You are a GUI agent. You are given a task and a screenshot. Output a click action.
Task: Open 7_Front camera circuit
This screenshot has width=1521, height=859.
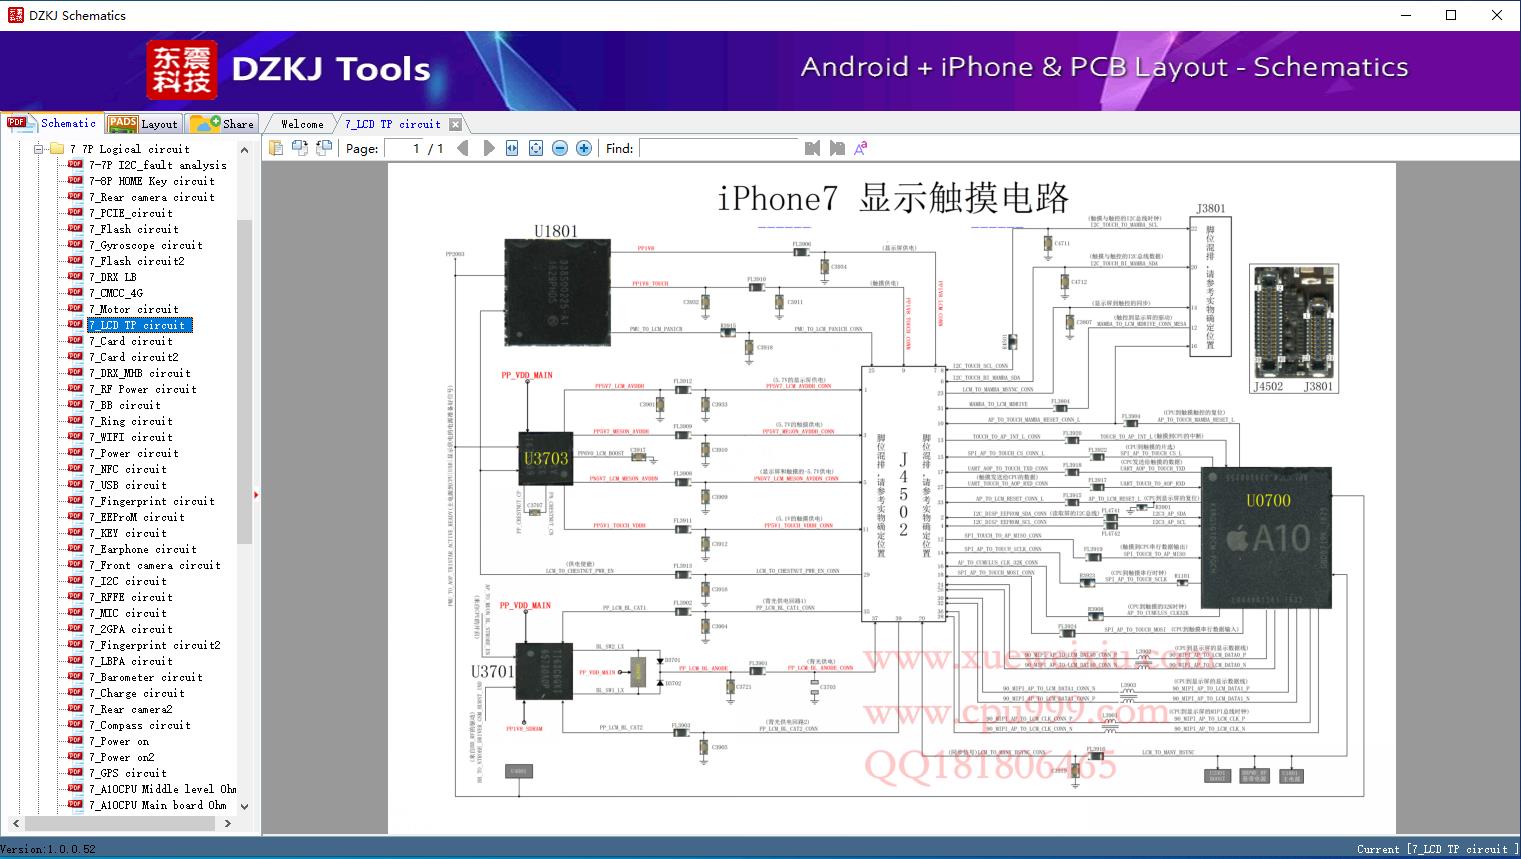tap(154, 565)
